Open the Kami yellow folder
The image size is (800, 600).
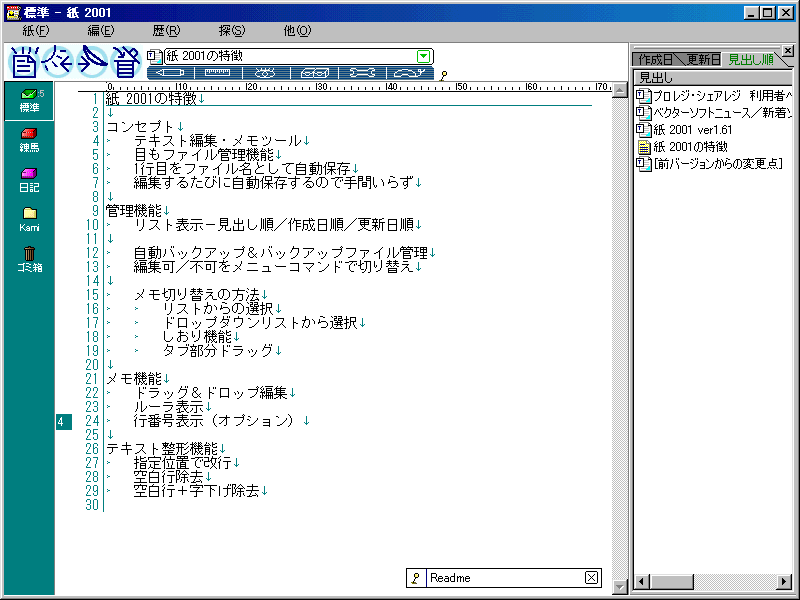[x=29, y=219]
